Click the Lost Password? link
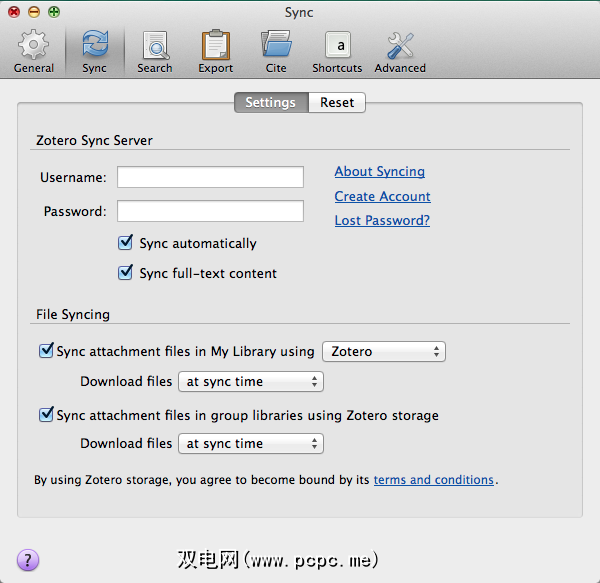This screenshot has width=600, height=583. (382, 220)
